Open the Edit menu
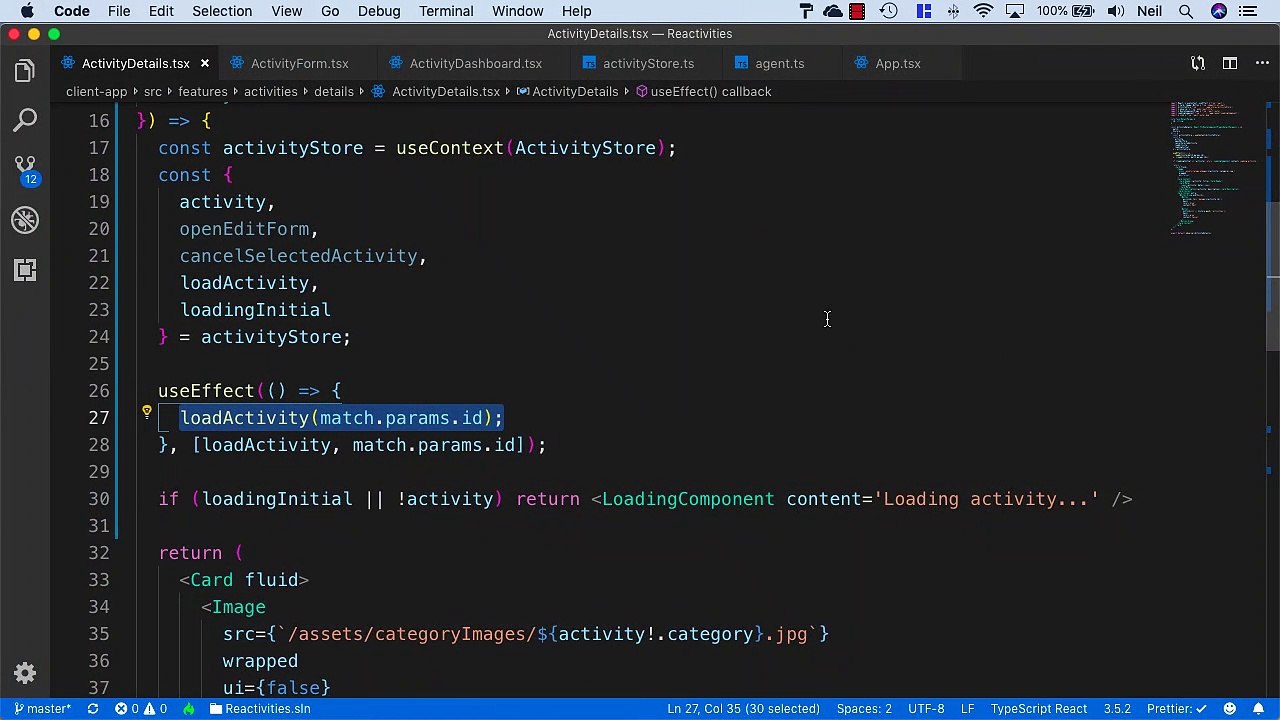1280x720 pixels. pos(161,11)
